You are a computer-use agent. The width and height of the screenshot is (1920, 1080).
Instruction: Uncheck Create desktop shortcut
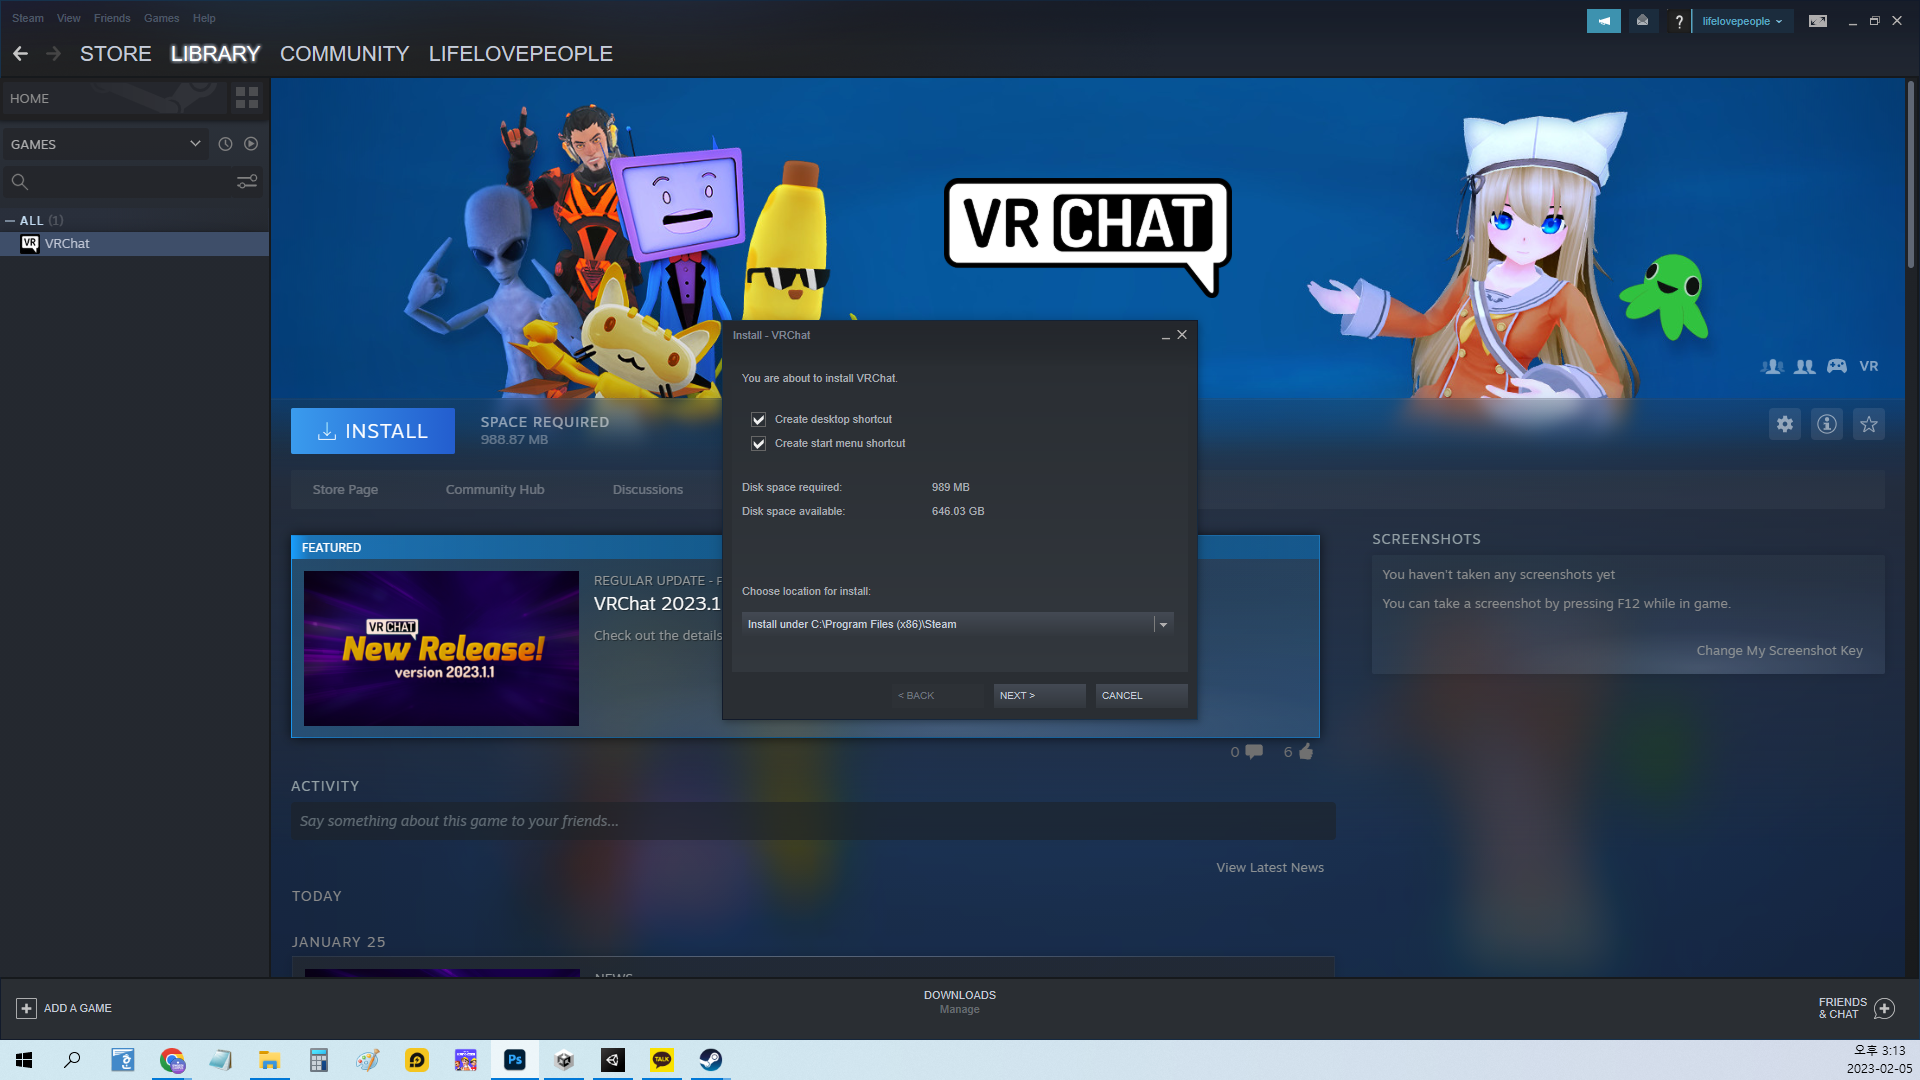[758, 420]
